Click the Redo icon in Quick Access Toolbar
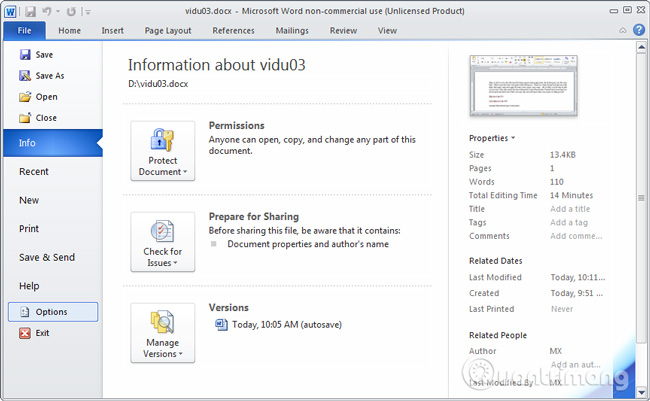 coord(71,11)
